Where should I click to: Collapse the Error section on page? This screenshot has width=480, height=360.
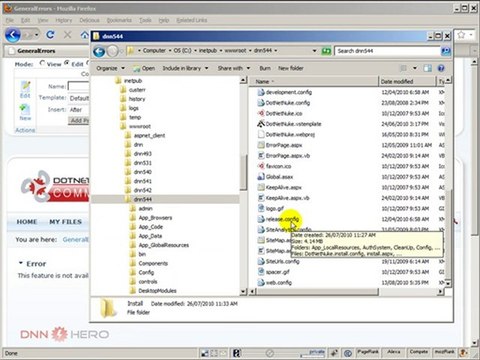21,263
